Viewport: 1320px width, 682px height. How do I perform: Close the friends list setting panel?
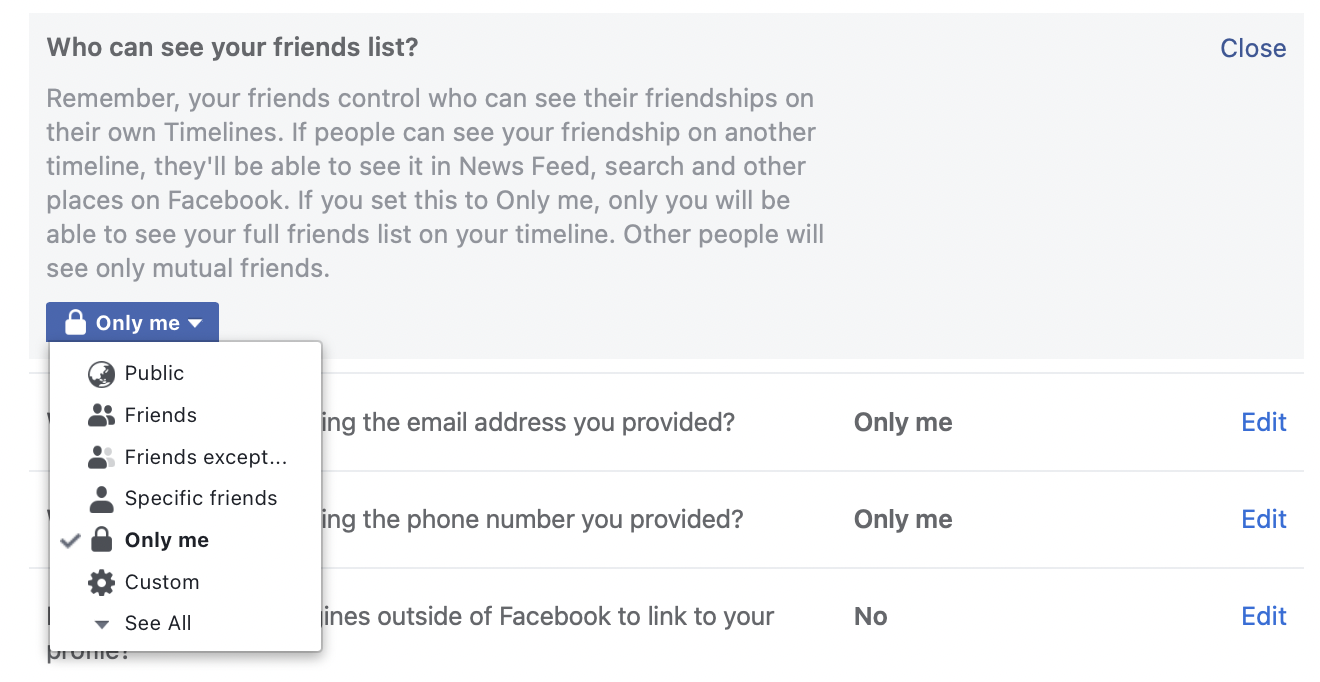coord(1253,48)
